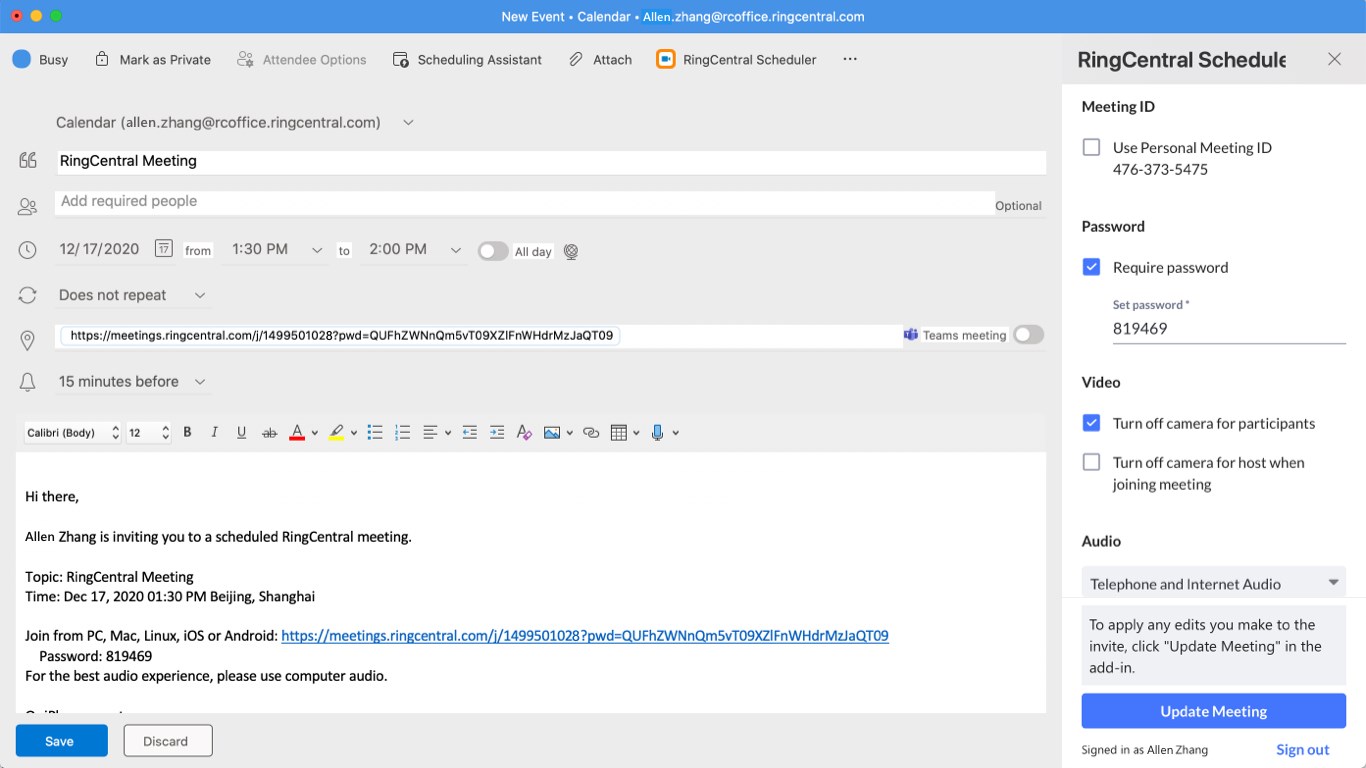The image size is (1366, 768).
Task: Click the yellow text highlight pen
Action: pos(336,433)
